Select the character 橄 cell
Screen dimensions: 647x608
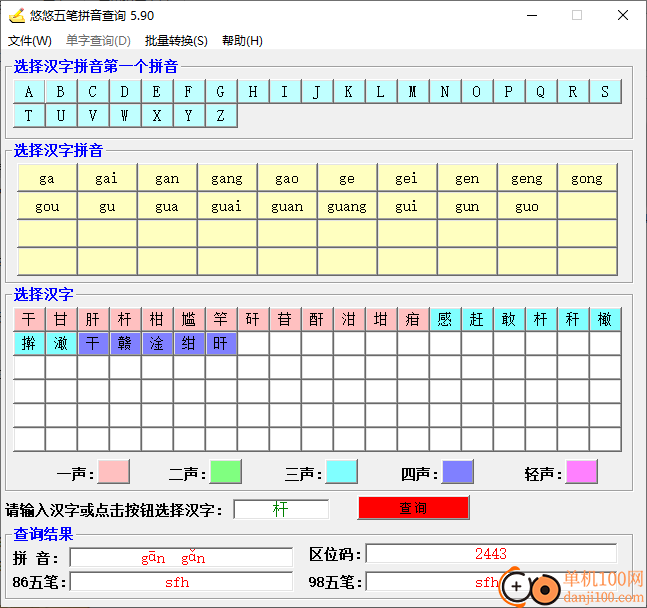click(605, 319)
